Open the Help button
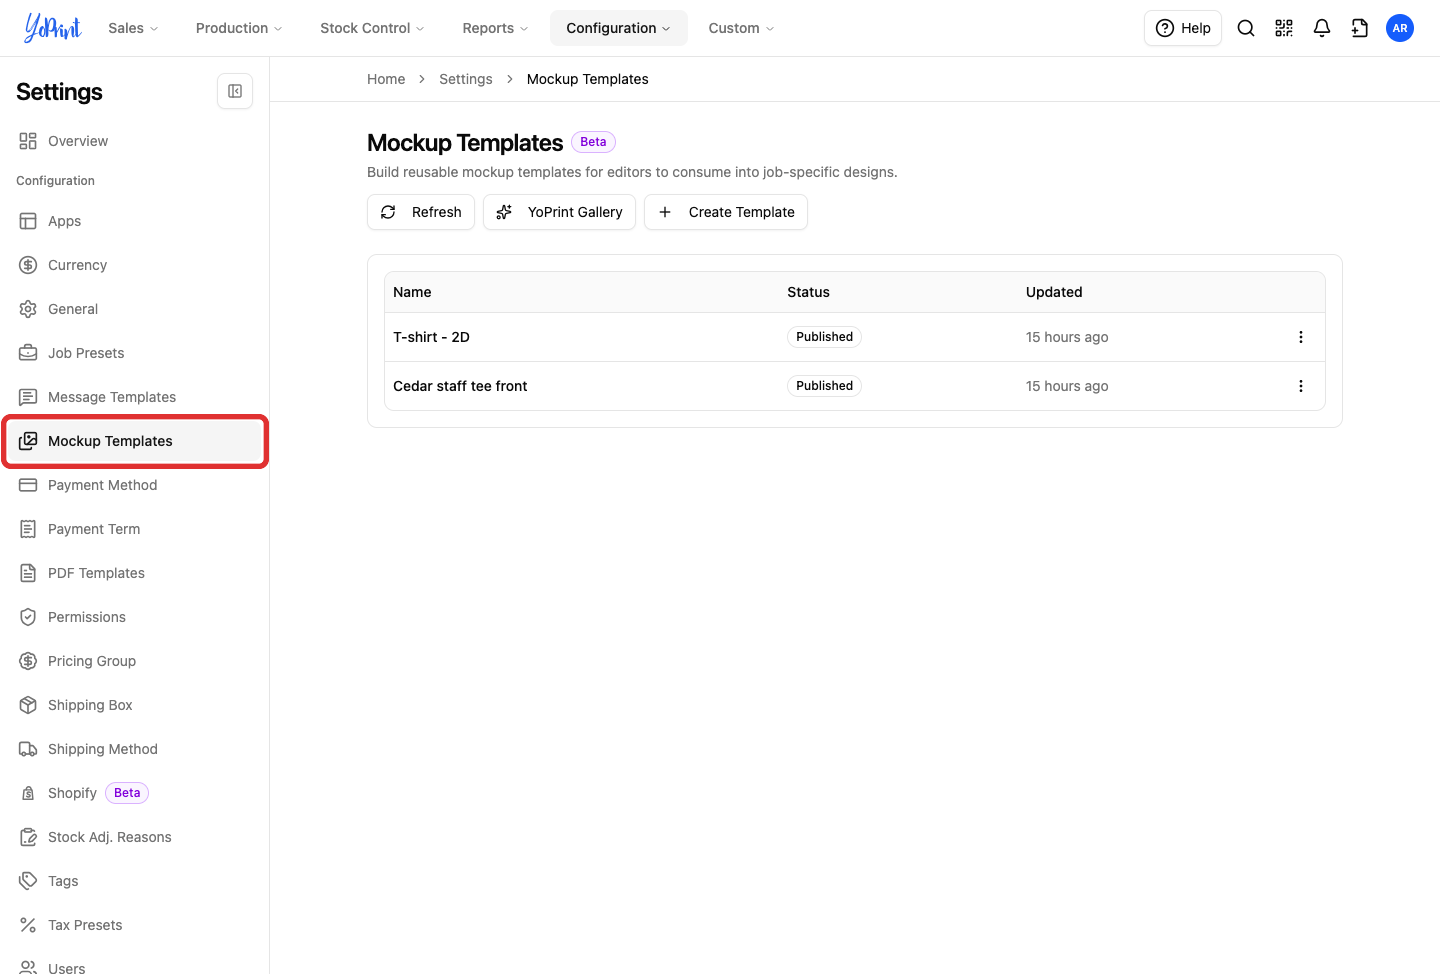Viewport: 1440px width, 974px height. tap(1183, 28)
